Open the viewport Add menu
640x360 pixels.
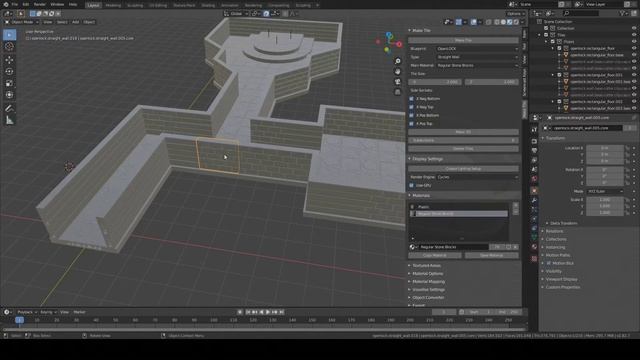76,22
